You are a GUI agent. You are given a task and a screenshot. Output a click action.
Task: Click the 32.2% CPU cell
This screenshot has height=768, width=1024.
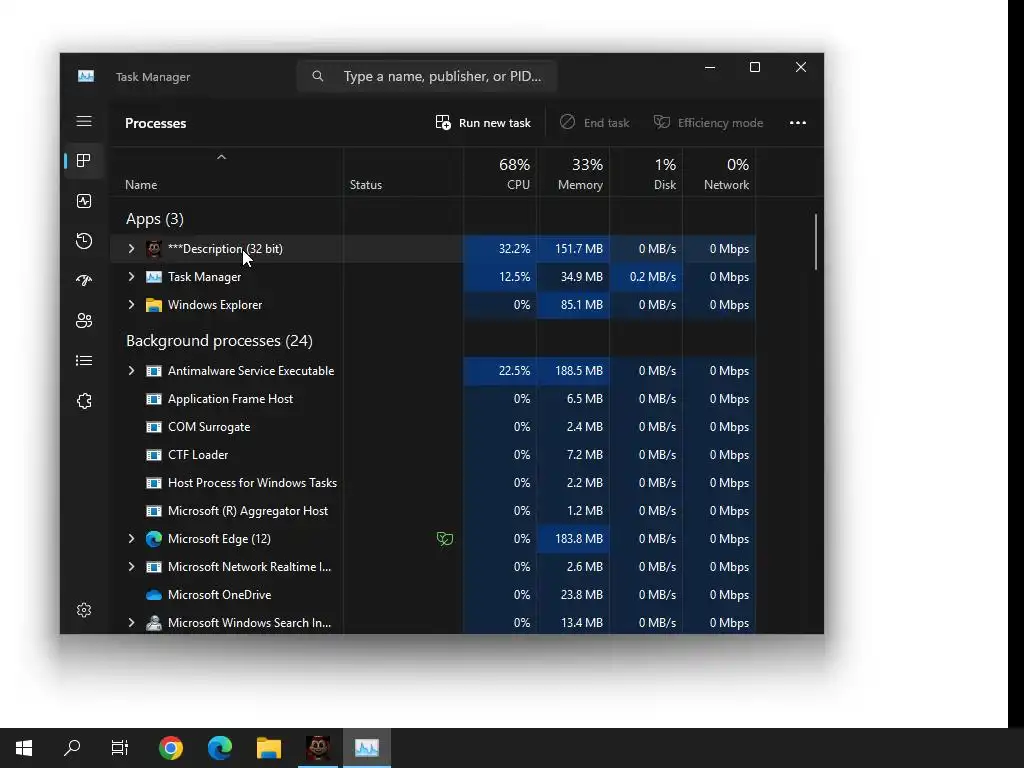pos(500,249)
